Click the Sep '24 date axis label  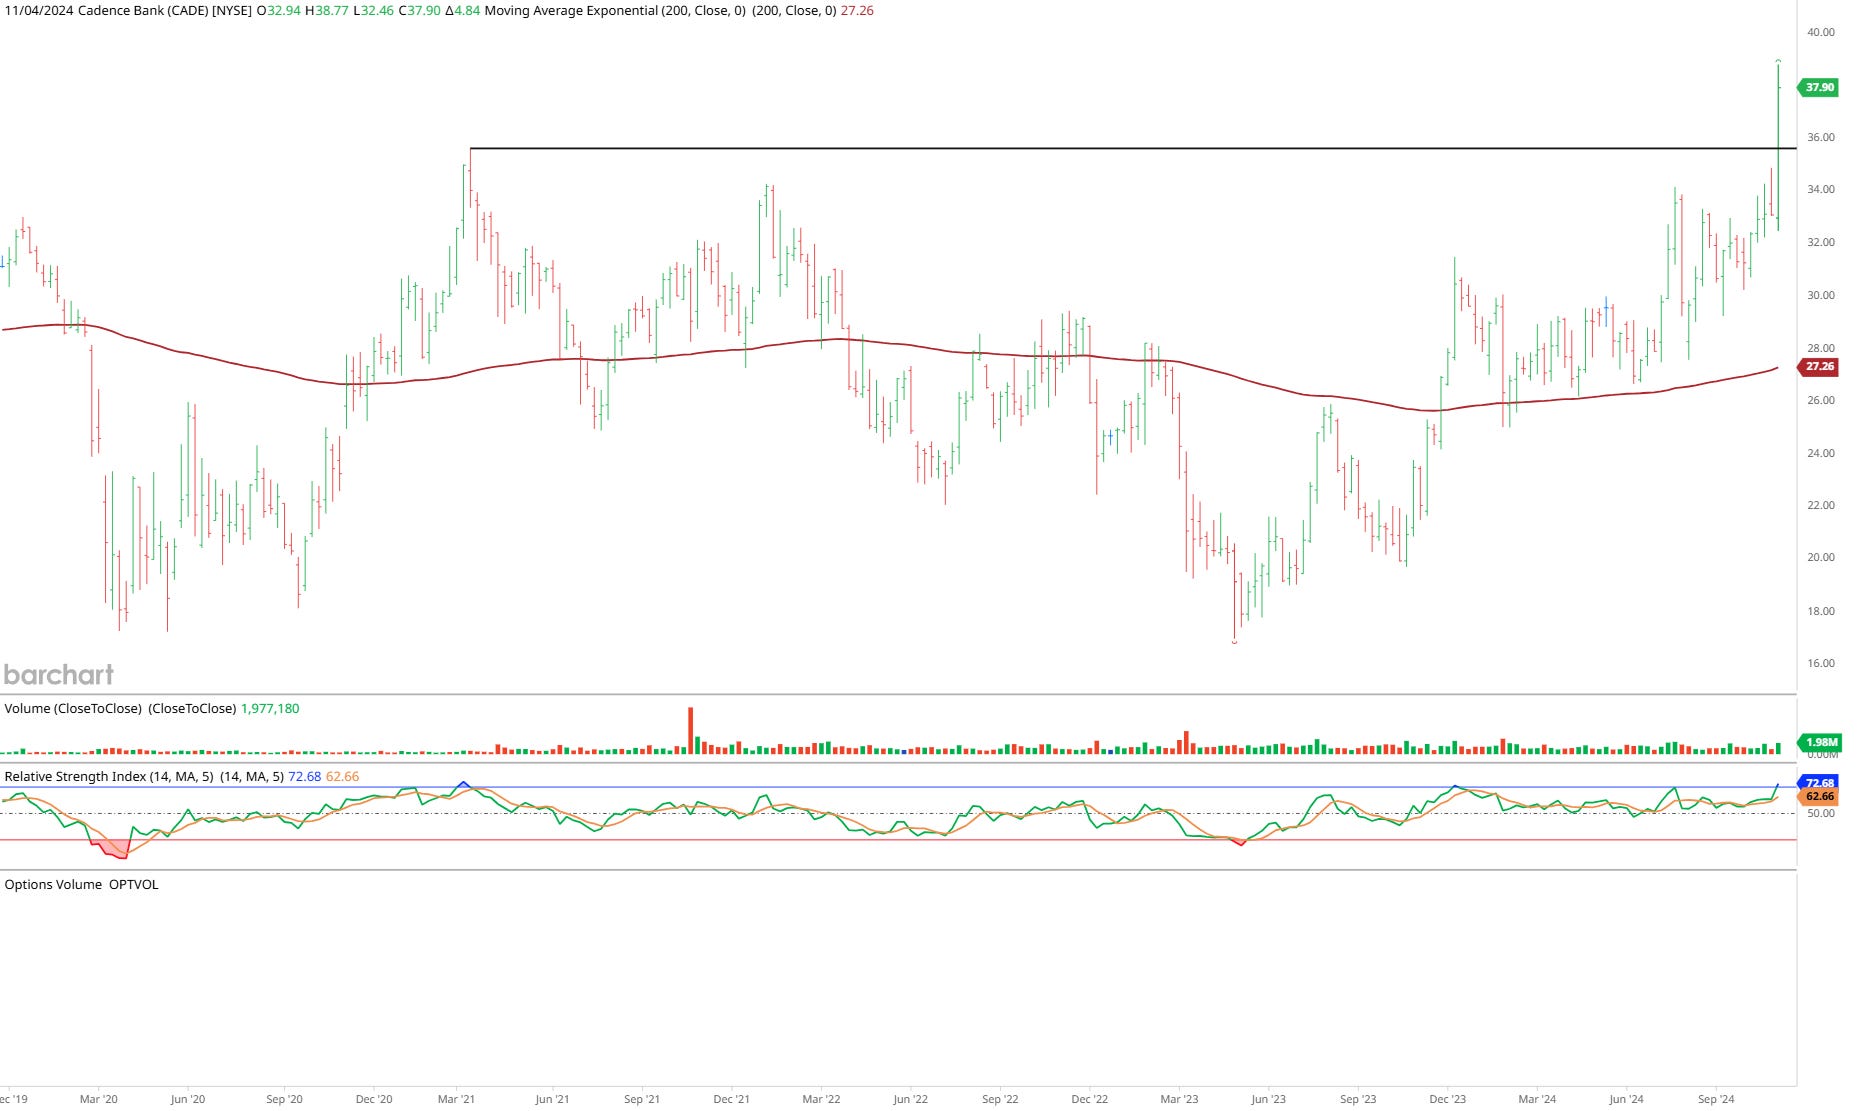tap(1716, 1099)
